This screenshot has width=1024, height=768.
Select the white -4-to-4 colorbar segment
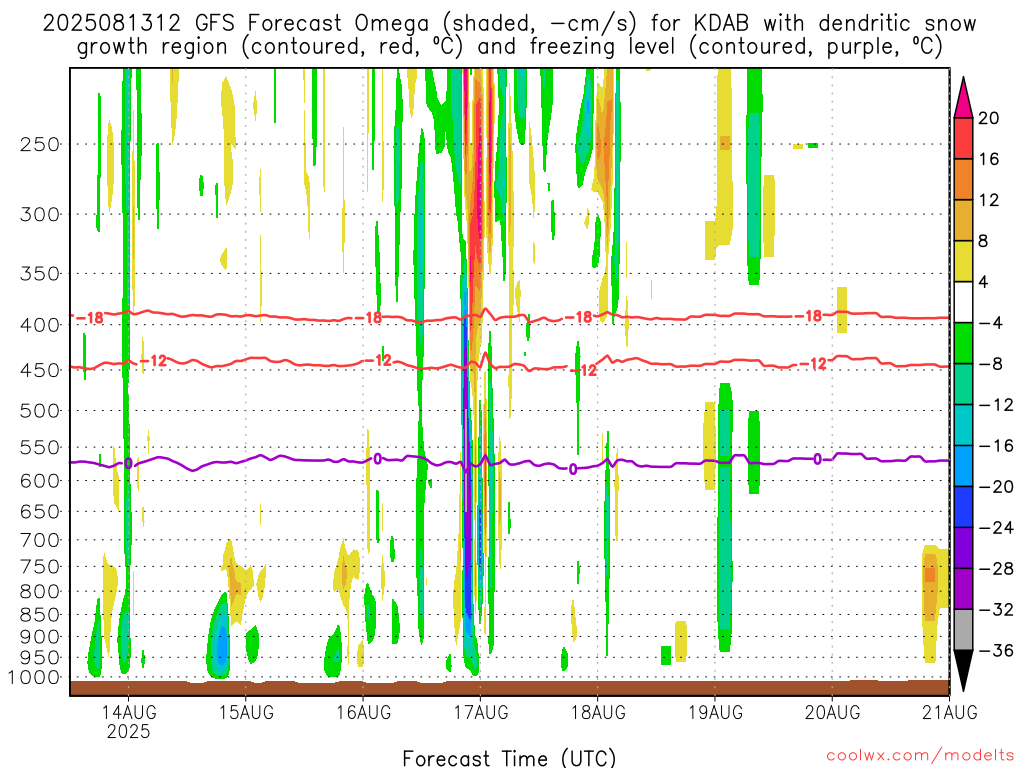963,302
